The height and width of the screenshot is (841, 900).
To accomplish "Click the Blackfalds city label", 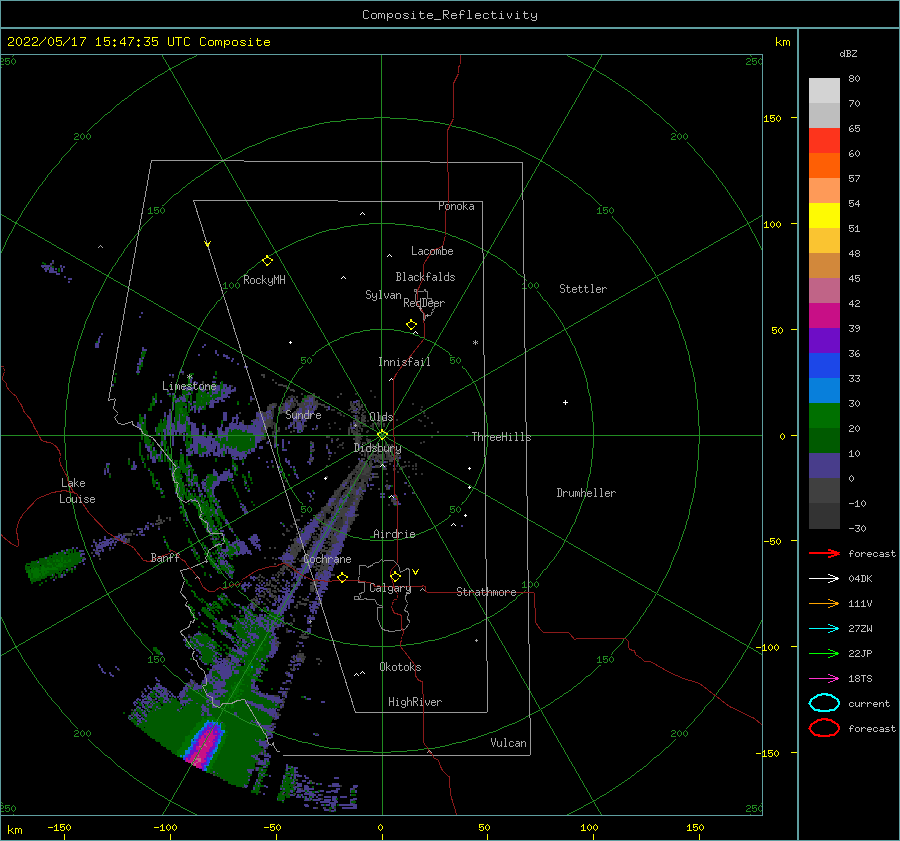I will (425, 277).
